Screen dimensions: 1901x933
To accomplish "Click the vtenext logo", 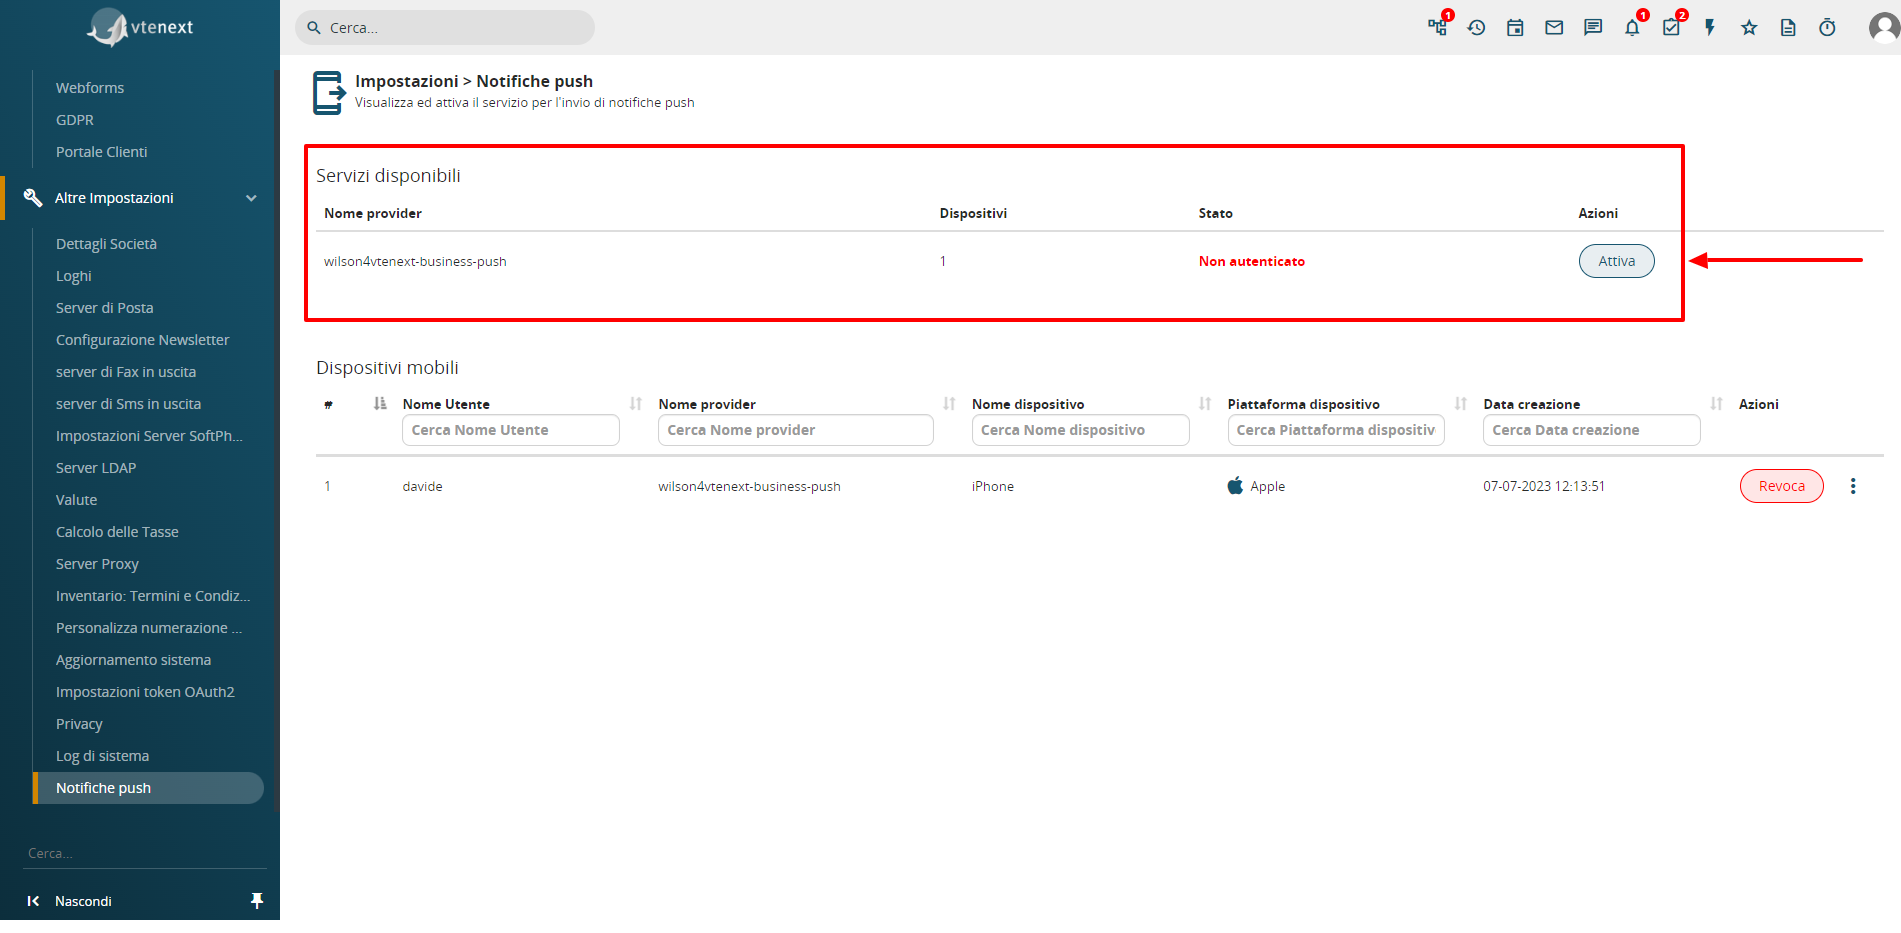I will pos(140,27).
